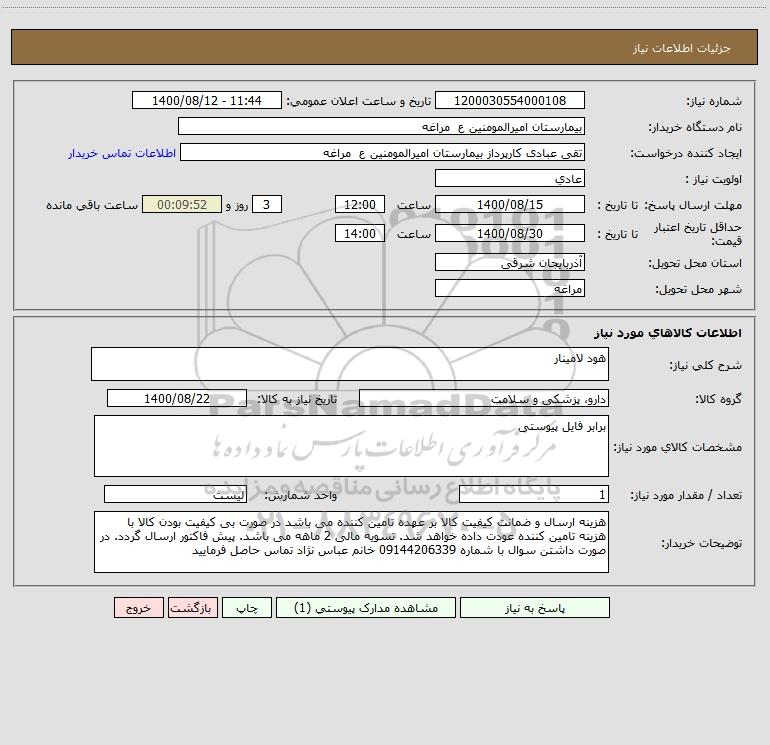Image resolution: width=770 pixels, height=745 pixels.
Task: Click the label 'نام دستگاه خریدار:'
Action: (x=695, y=127)
